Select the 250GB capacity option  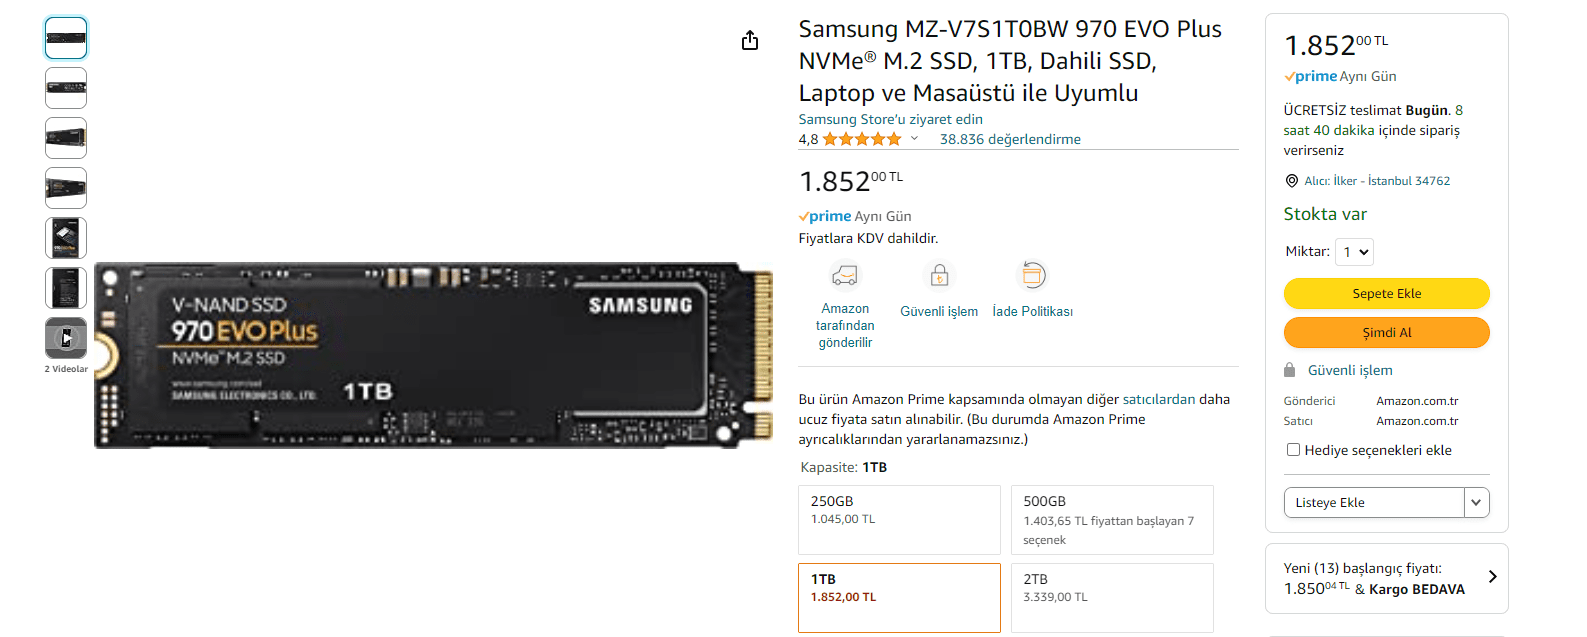point(899,519)
